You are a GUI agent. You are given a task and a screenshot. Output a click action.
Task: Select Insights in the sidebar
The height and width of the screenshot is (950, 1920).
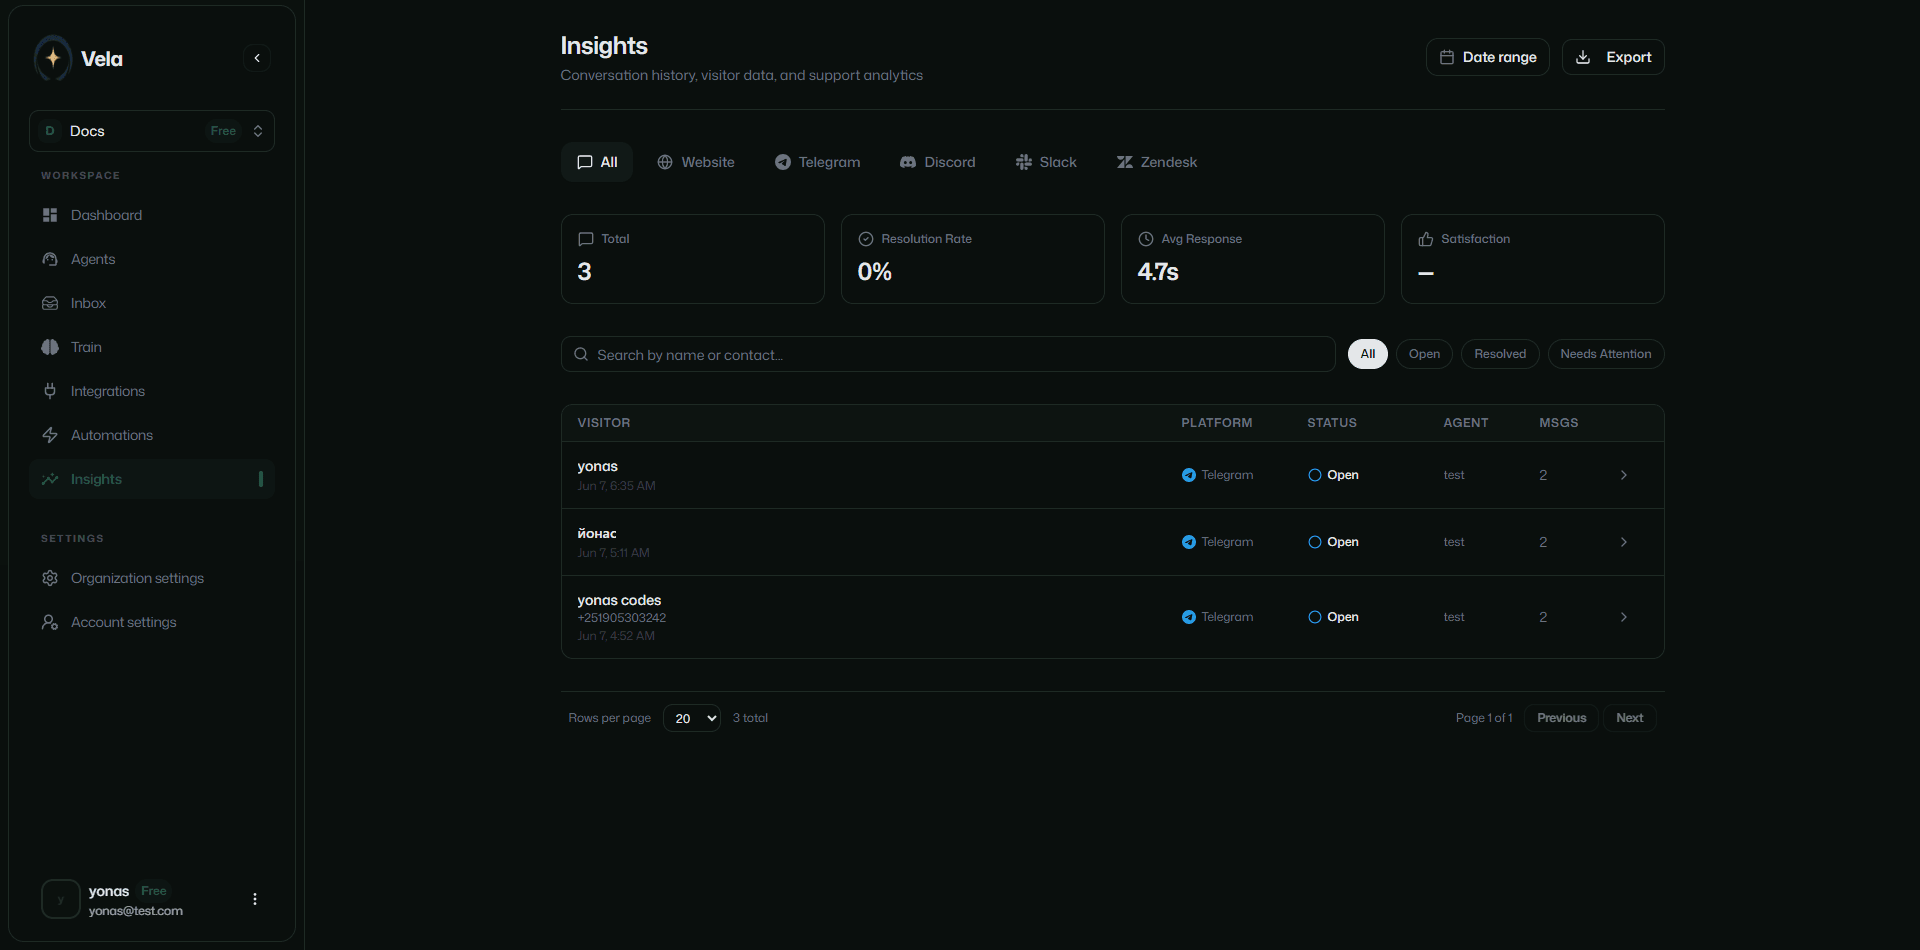(152, 479)
